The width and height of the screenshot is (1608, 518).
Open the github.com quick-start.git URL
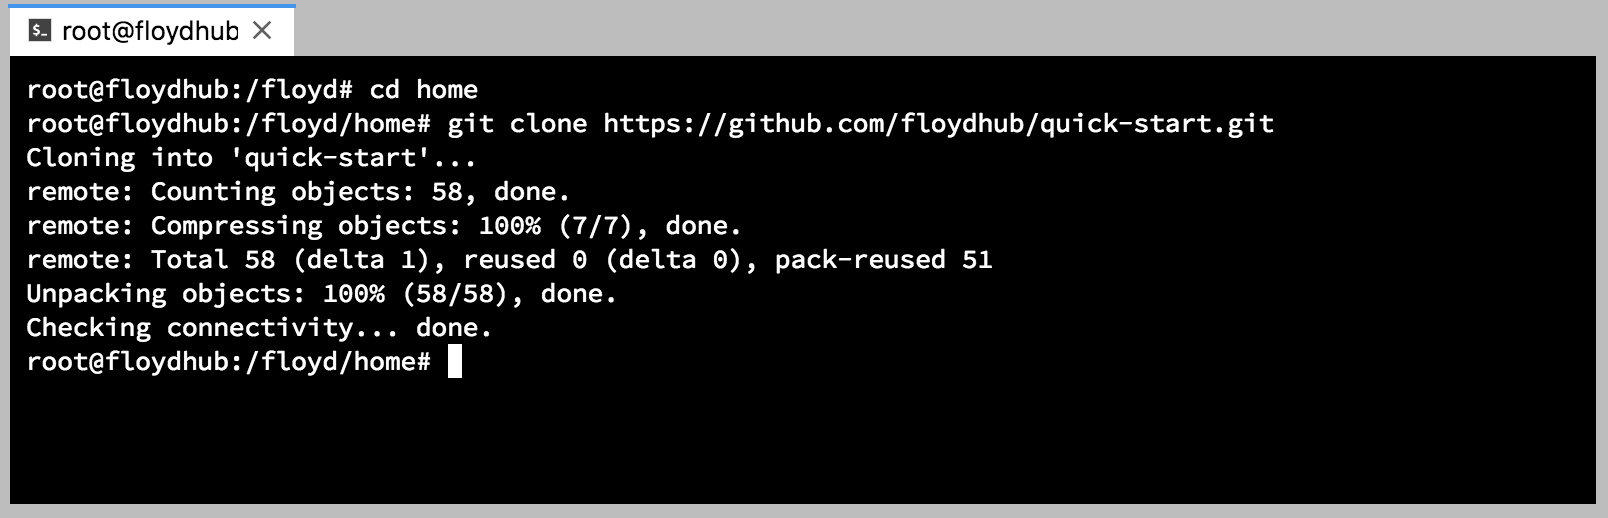tap(938, 124)
